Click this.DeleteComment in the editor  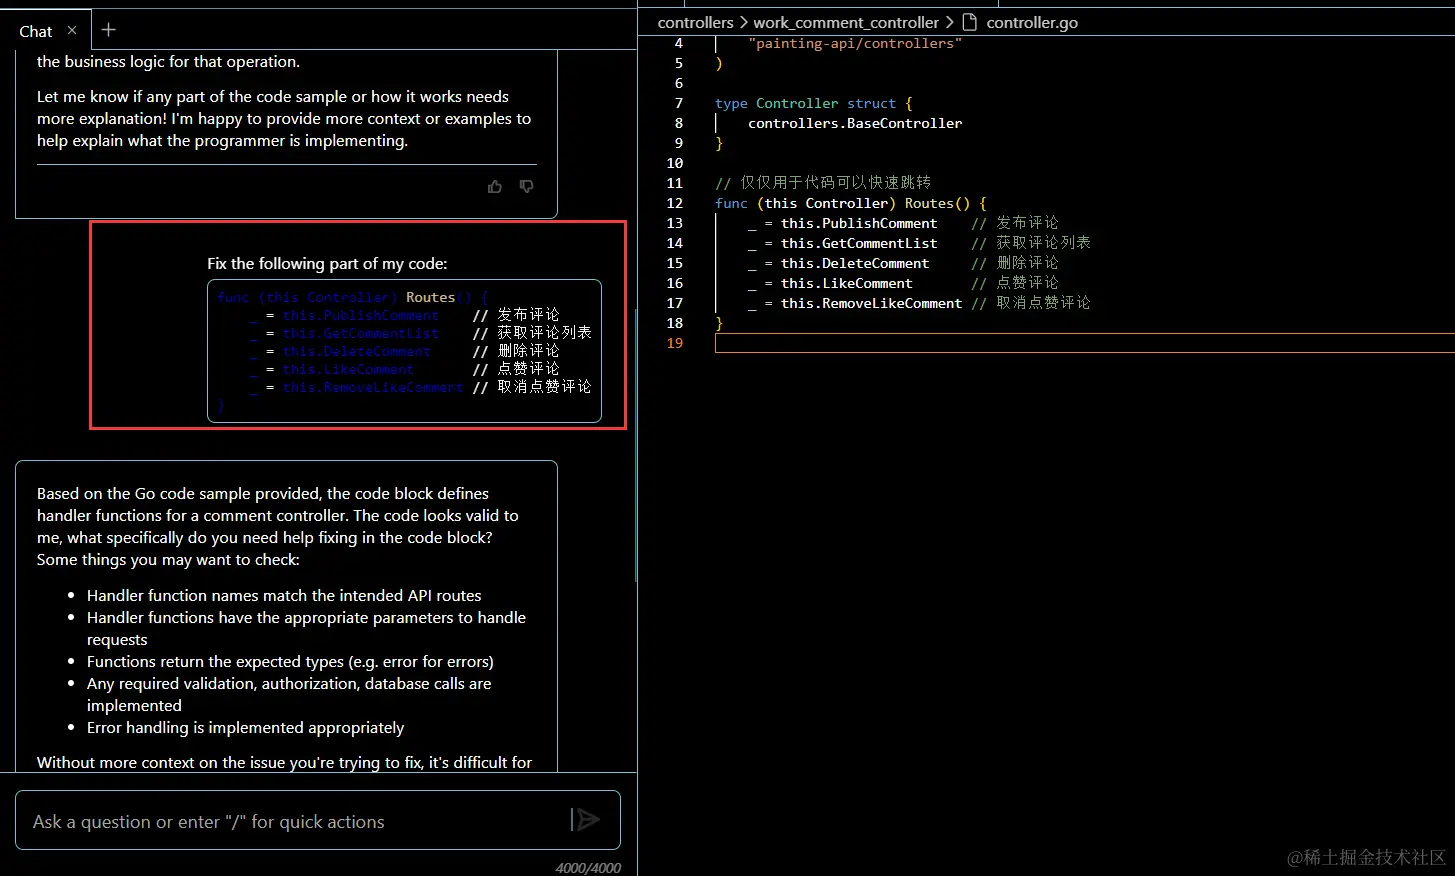click(855, 263)
